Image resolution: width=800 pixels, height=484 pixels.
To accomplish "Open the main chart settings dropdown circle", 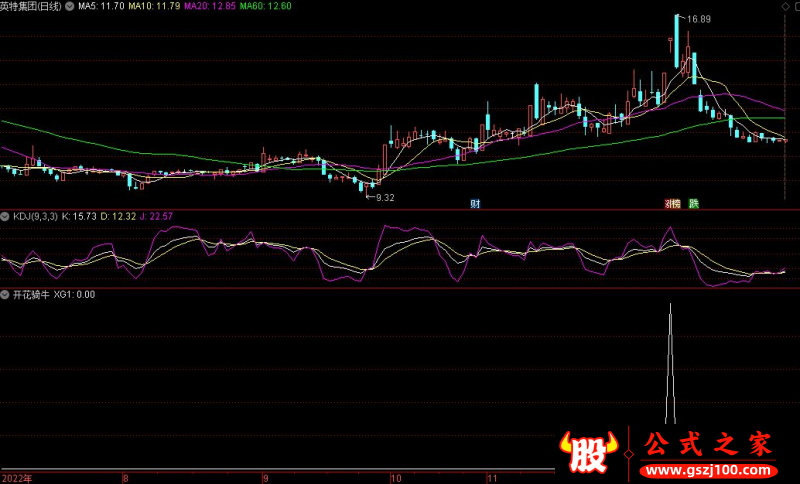I will pyautogui.click(x=68, y=6).
